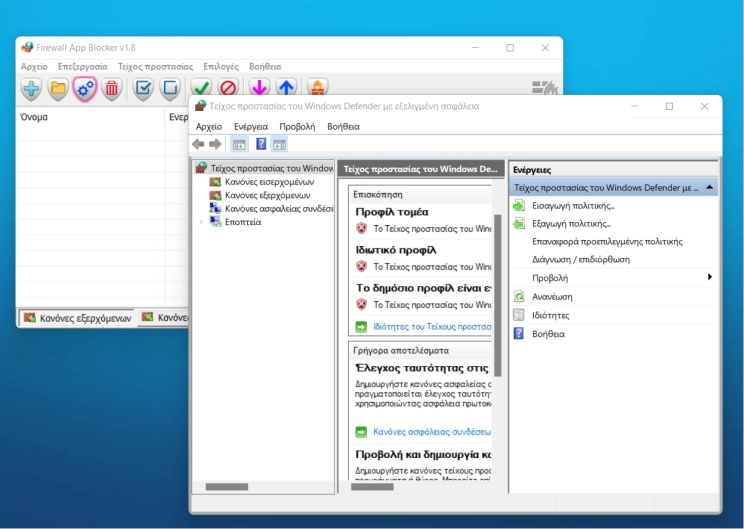744x529 pixels.
Task: Open Επιλογές menu in Firewall App Blocker
Action: pyautogui.click(x=221, y=66)
